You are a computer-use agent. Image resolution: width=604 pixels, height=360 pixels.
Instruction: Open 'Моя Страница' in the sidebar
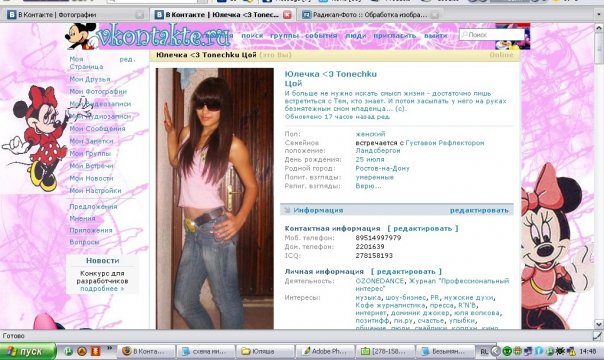pyautogui.click(x=86, y=63)
